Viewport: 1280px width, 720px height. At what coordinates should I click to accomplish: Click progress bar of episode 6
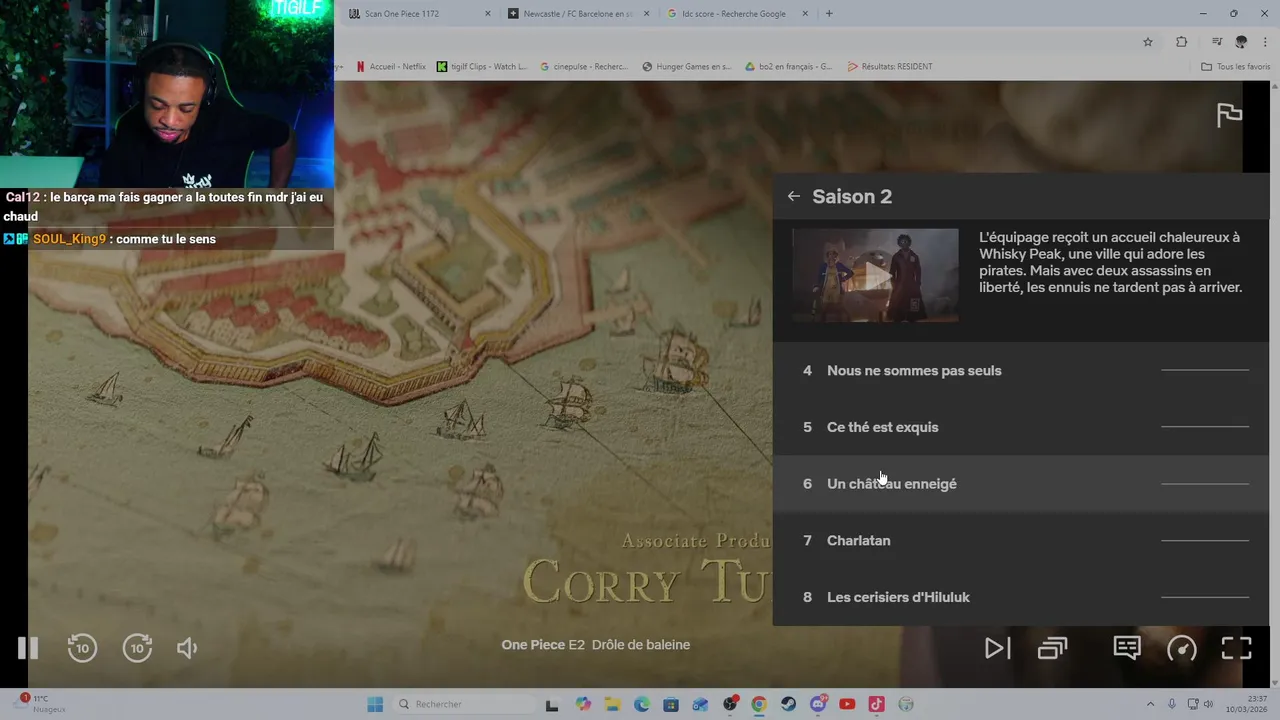[1205, 484]
